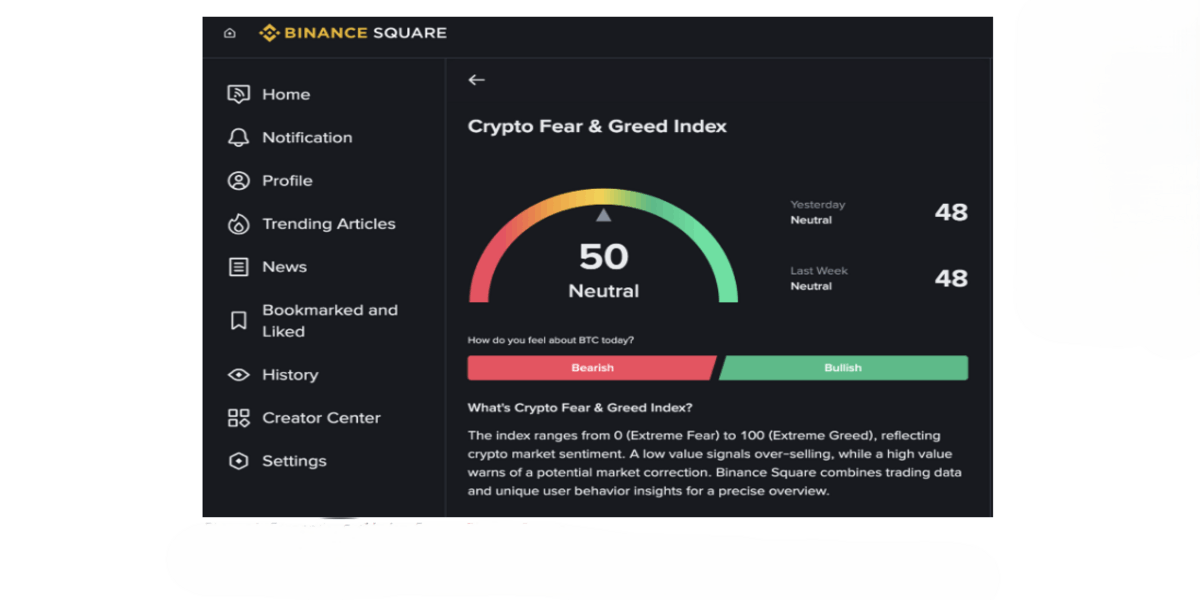This screenshot has width=1200, height=600.
Task: Click the Yesterday index value 48
Action: tap(951, 212)
